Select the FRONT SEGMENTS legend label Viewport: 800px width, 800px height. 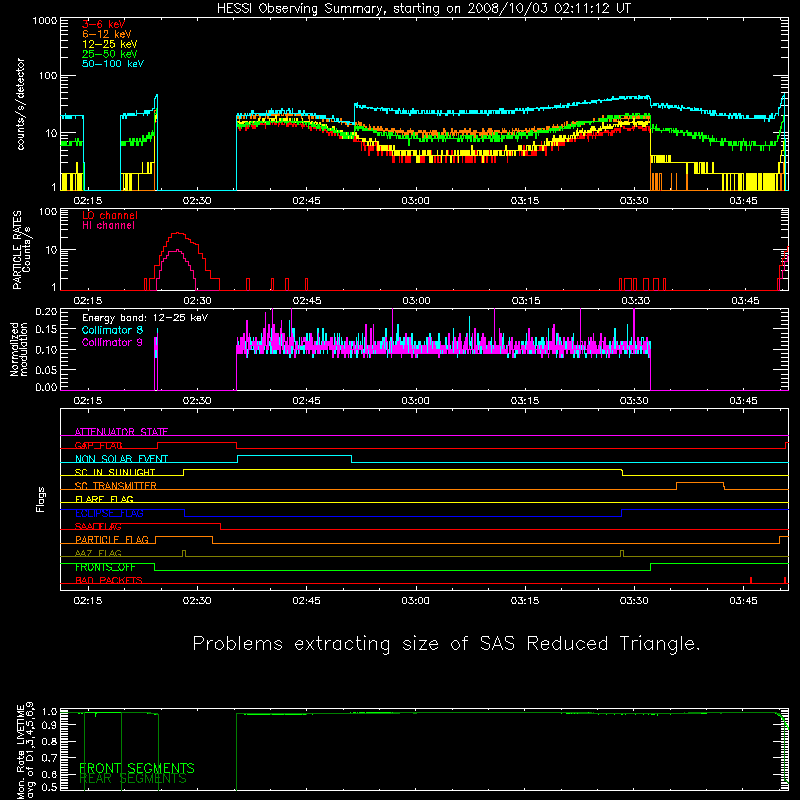pyautogui.click(x=137, y=768)
